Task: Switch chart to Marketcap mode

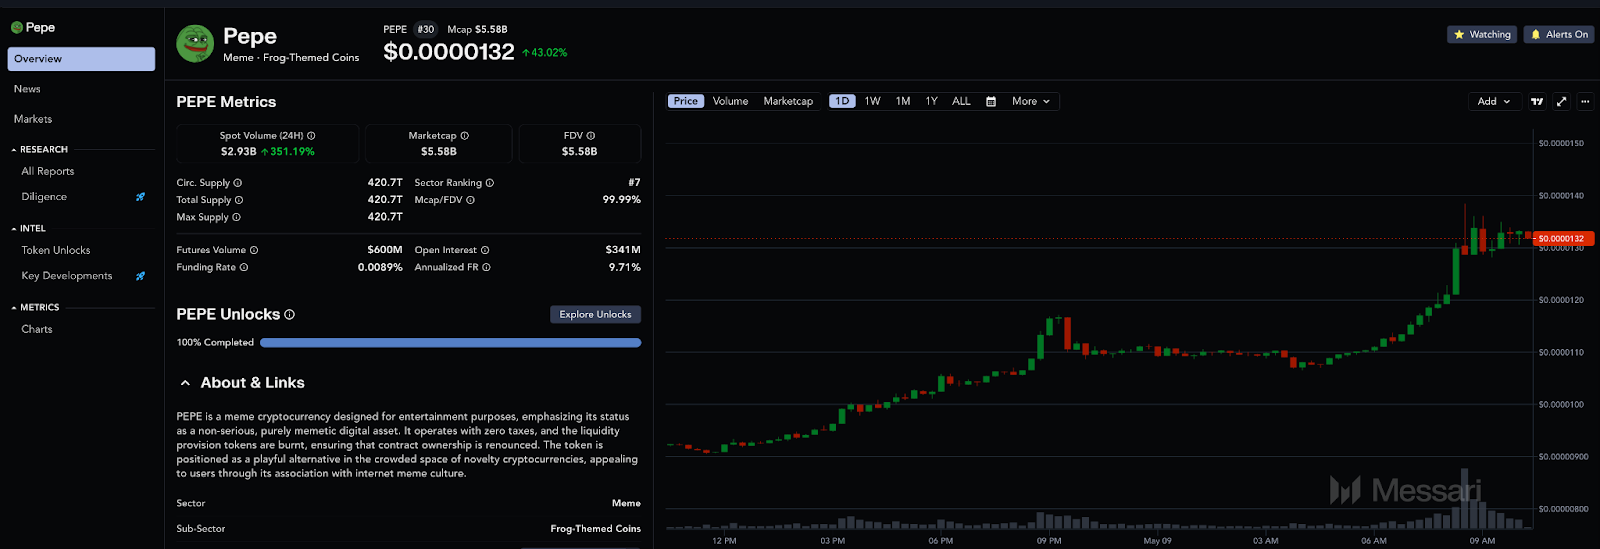Action: [x=788, y=101]
